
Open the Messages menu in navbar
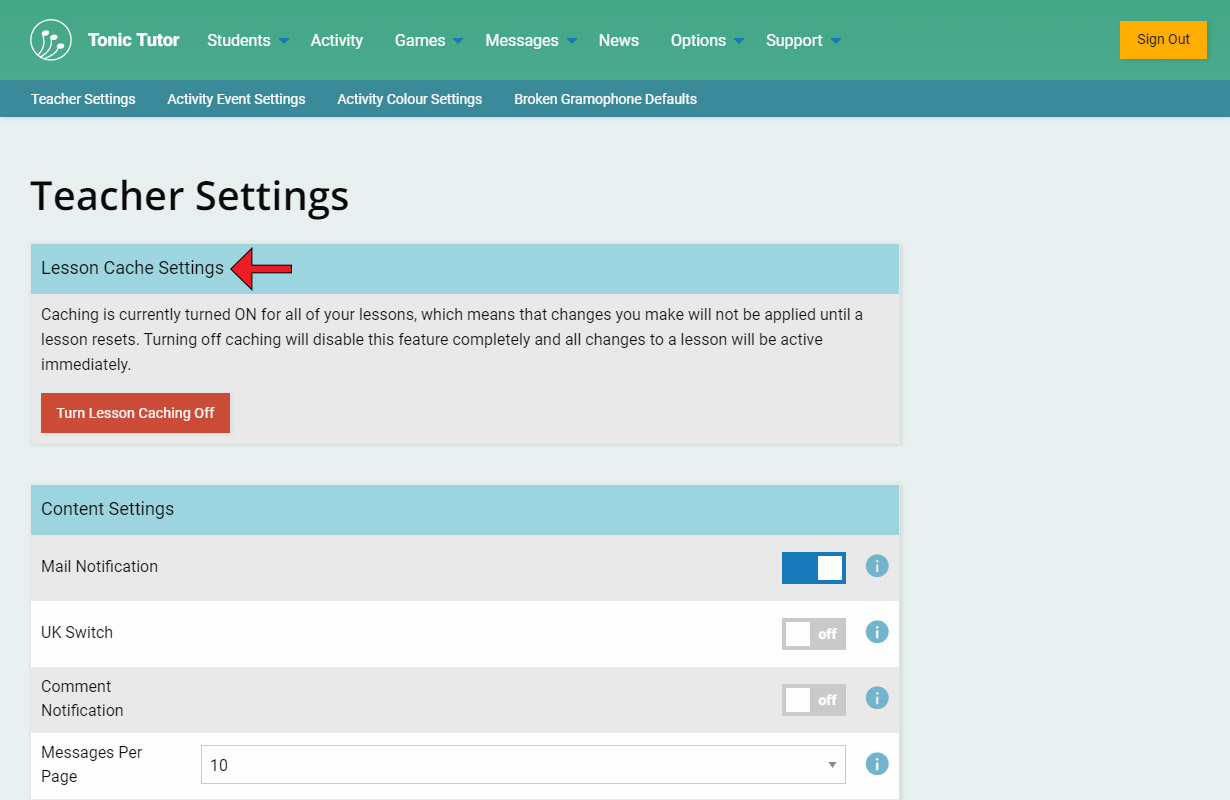[x=530, y=41]
